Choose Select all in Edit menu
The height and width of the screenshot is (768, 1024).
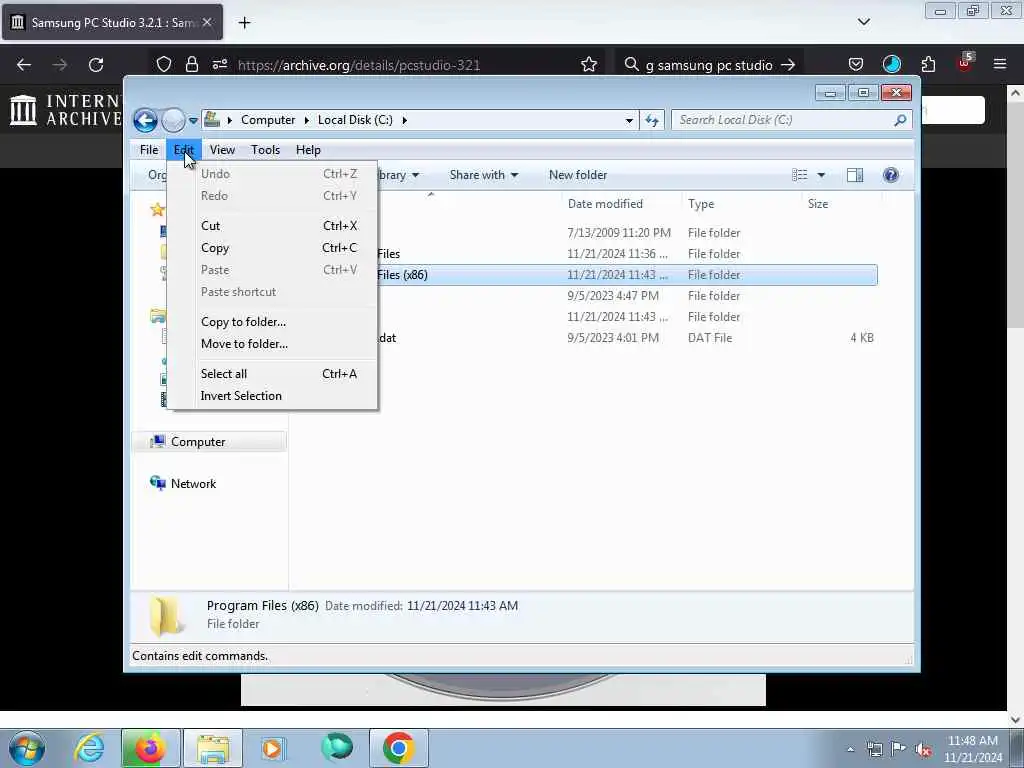(x=273, y=374)
